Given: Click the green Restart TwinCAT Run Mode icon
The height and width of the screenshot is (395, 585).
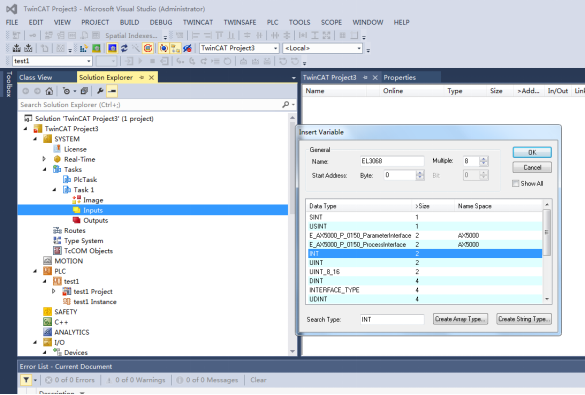Looking at the screenshot, I should tap(96, 48).
